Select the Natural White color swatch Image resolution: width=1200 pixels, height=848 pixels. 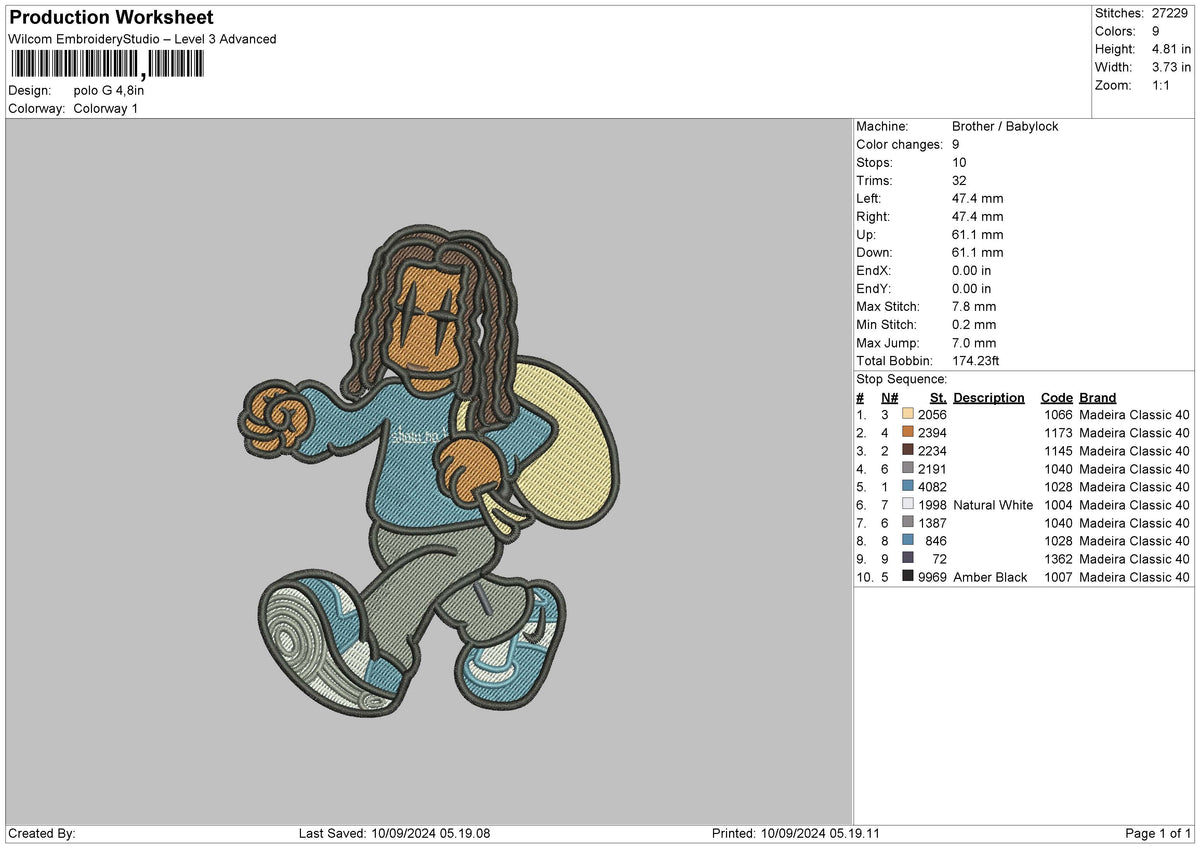[908, 504]
